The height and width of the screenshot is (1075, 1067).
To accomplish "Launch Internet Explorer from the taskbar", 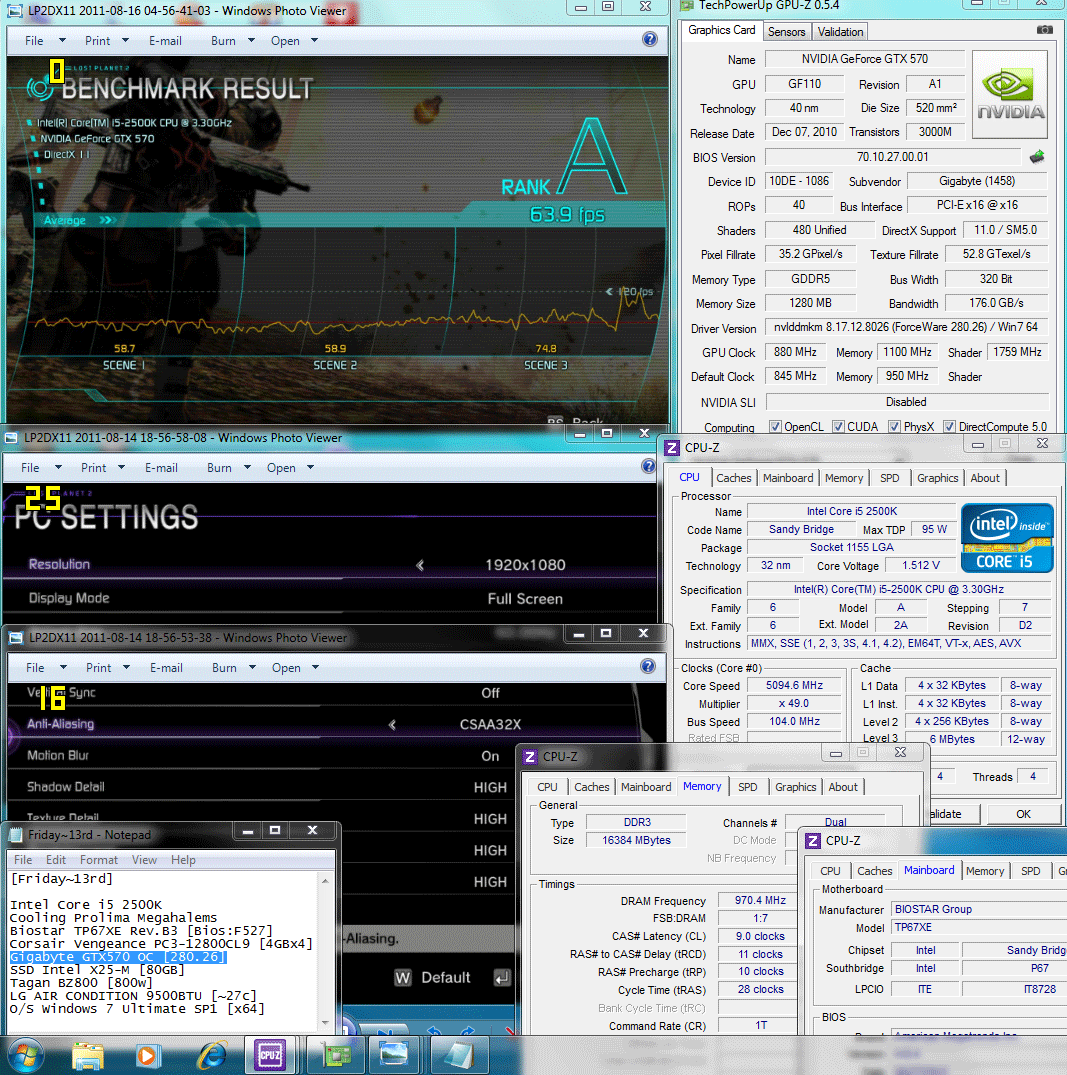I will pyautogui.click(x=211, y=1056).
